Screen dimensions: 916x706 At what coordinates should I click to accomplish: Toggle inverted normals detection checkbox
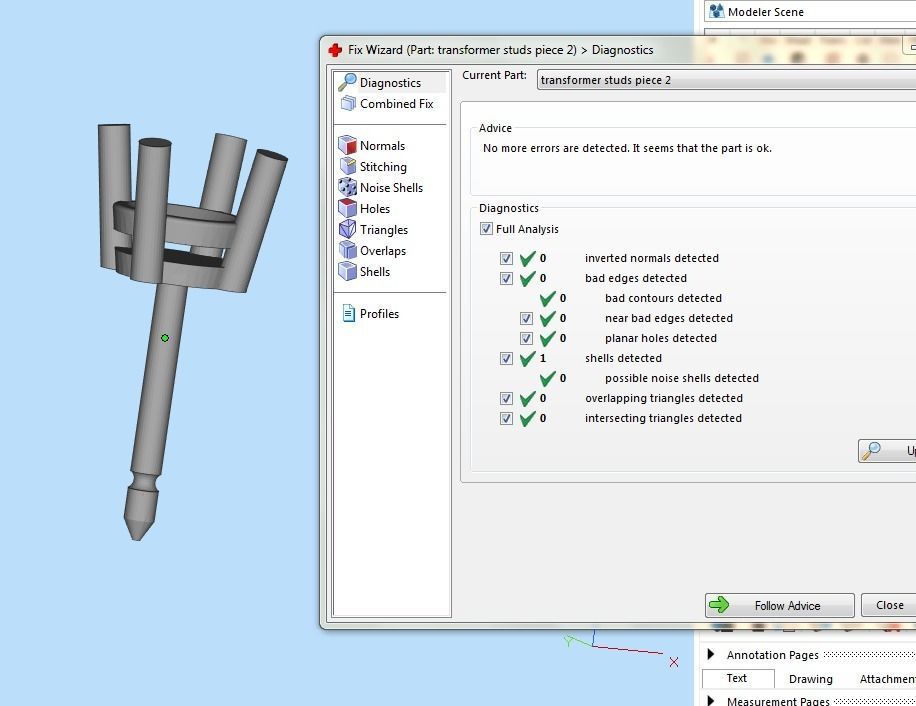point(506,258)
